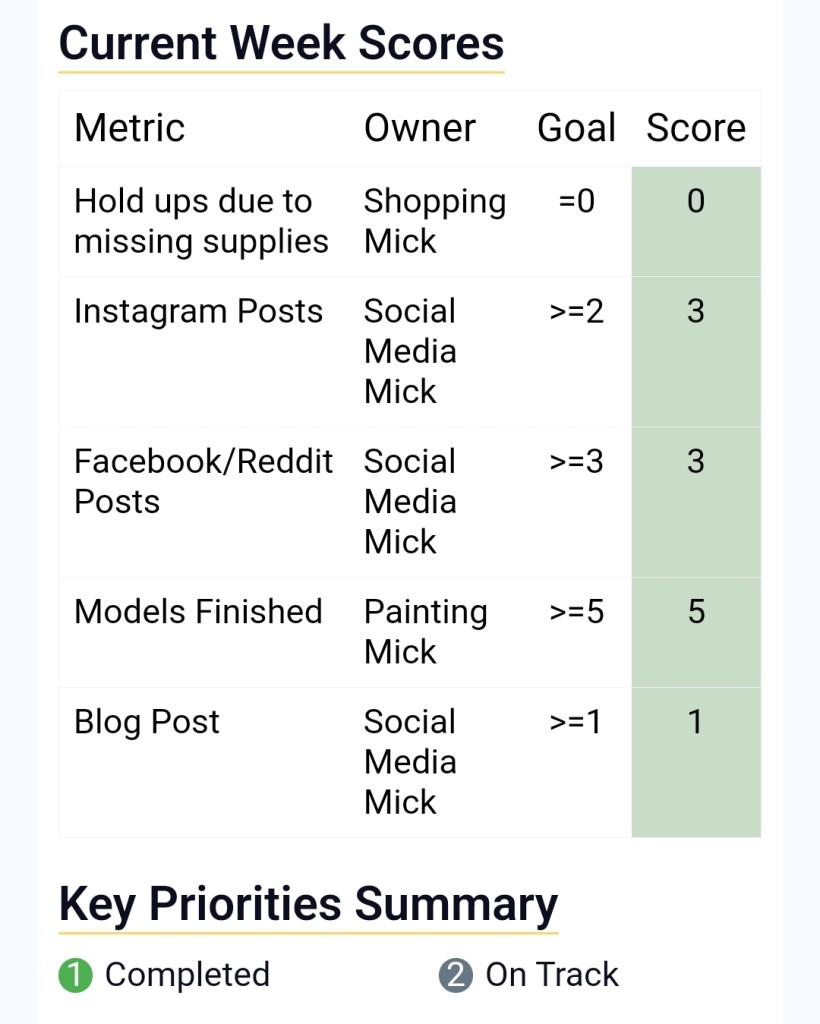Click the gray On Track status icon

tap(454, 975)
